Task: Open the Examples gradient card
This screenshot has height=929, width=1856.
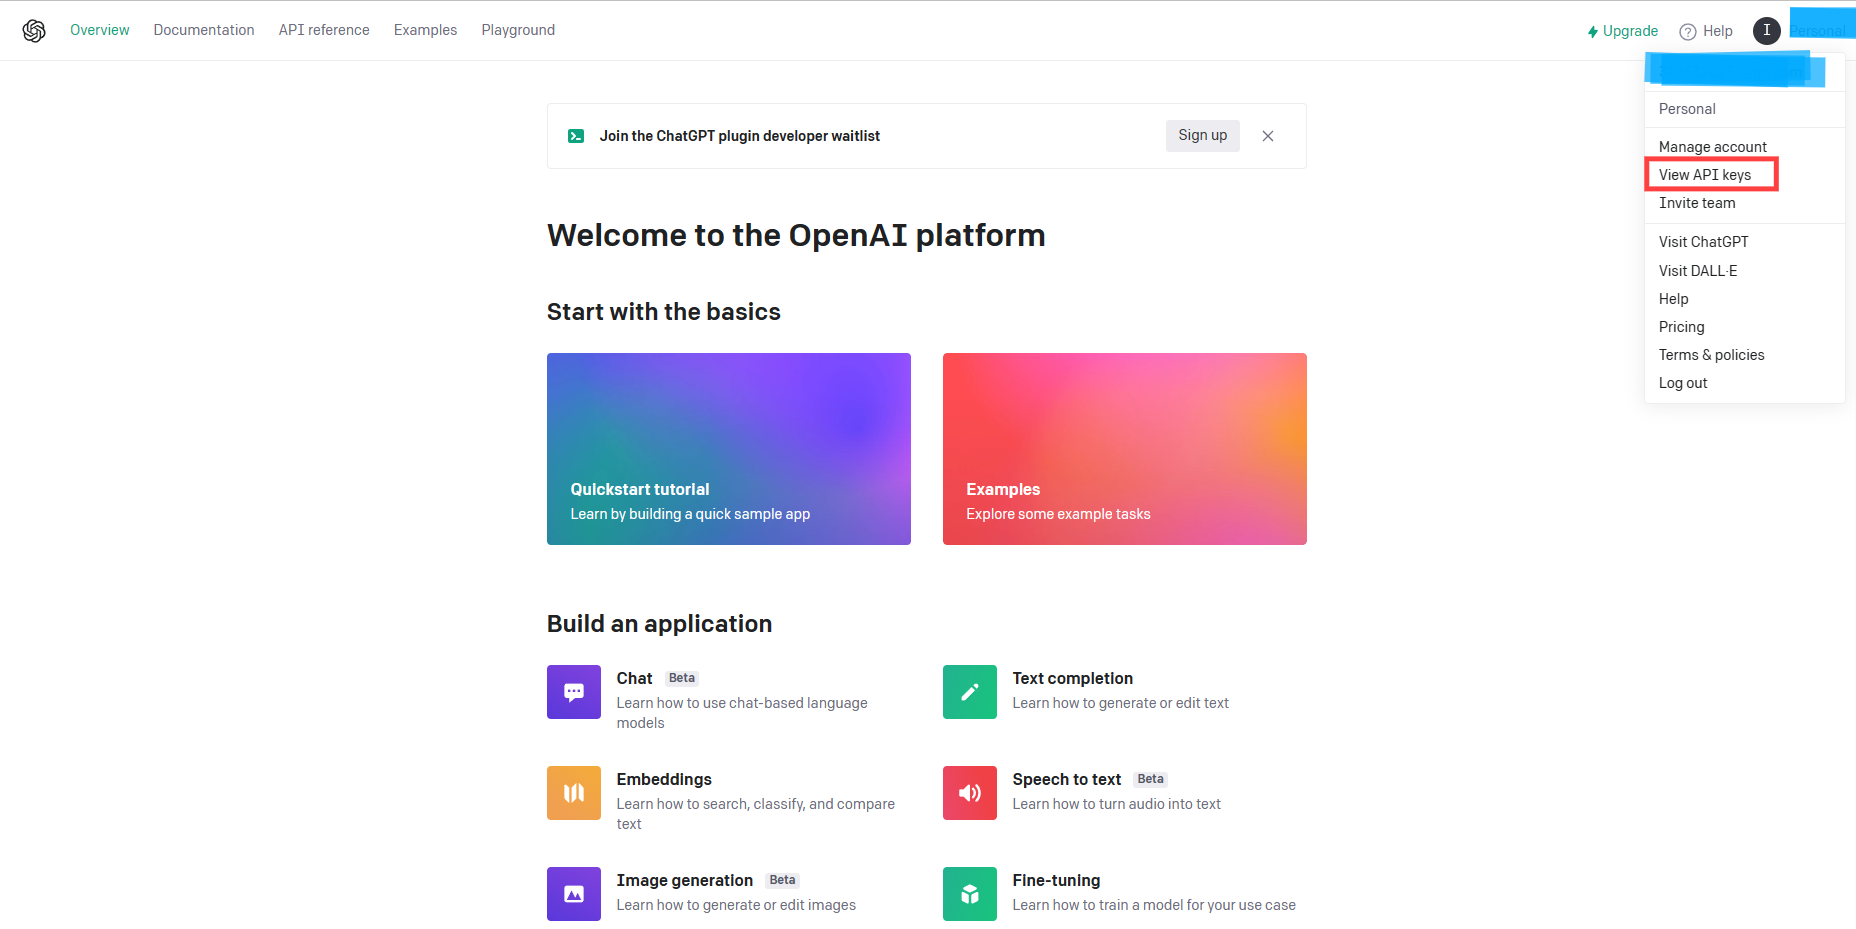Action: coord(1125,449)
